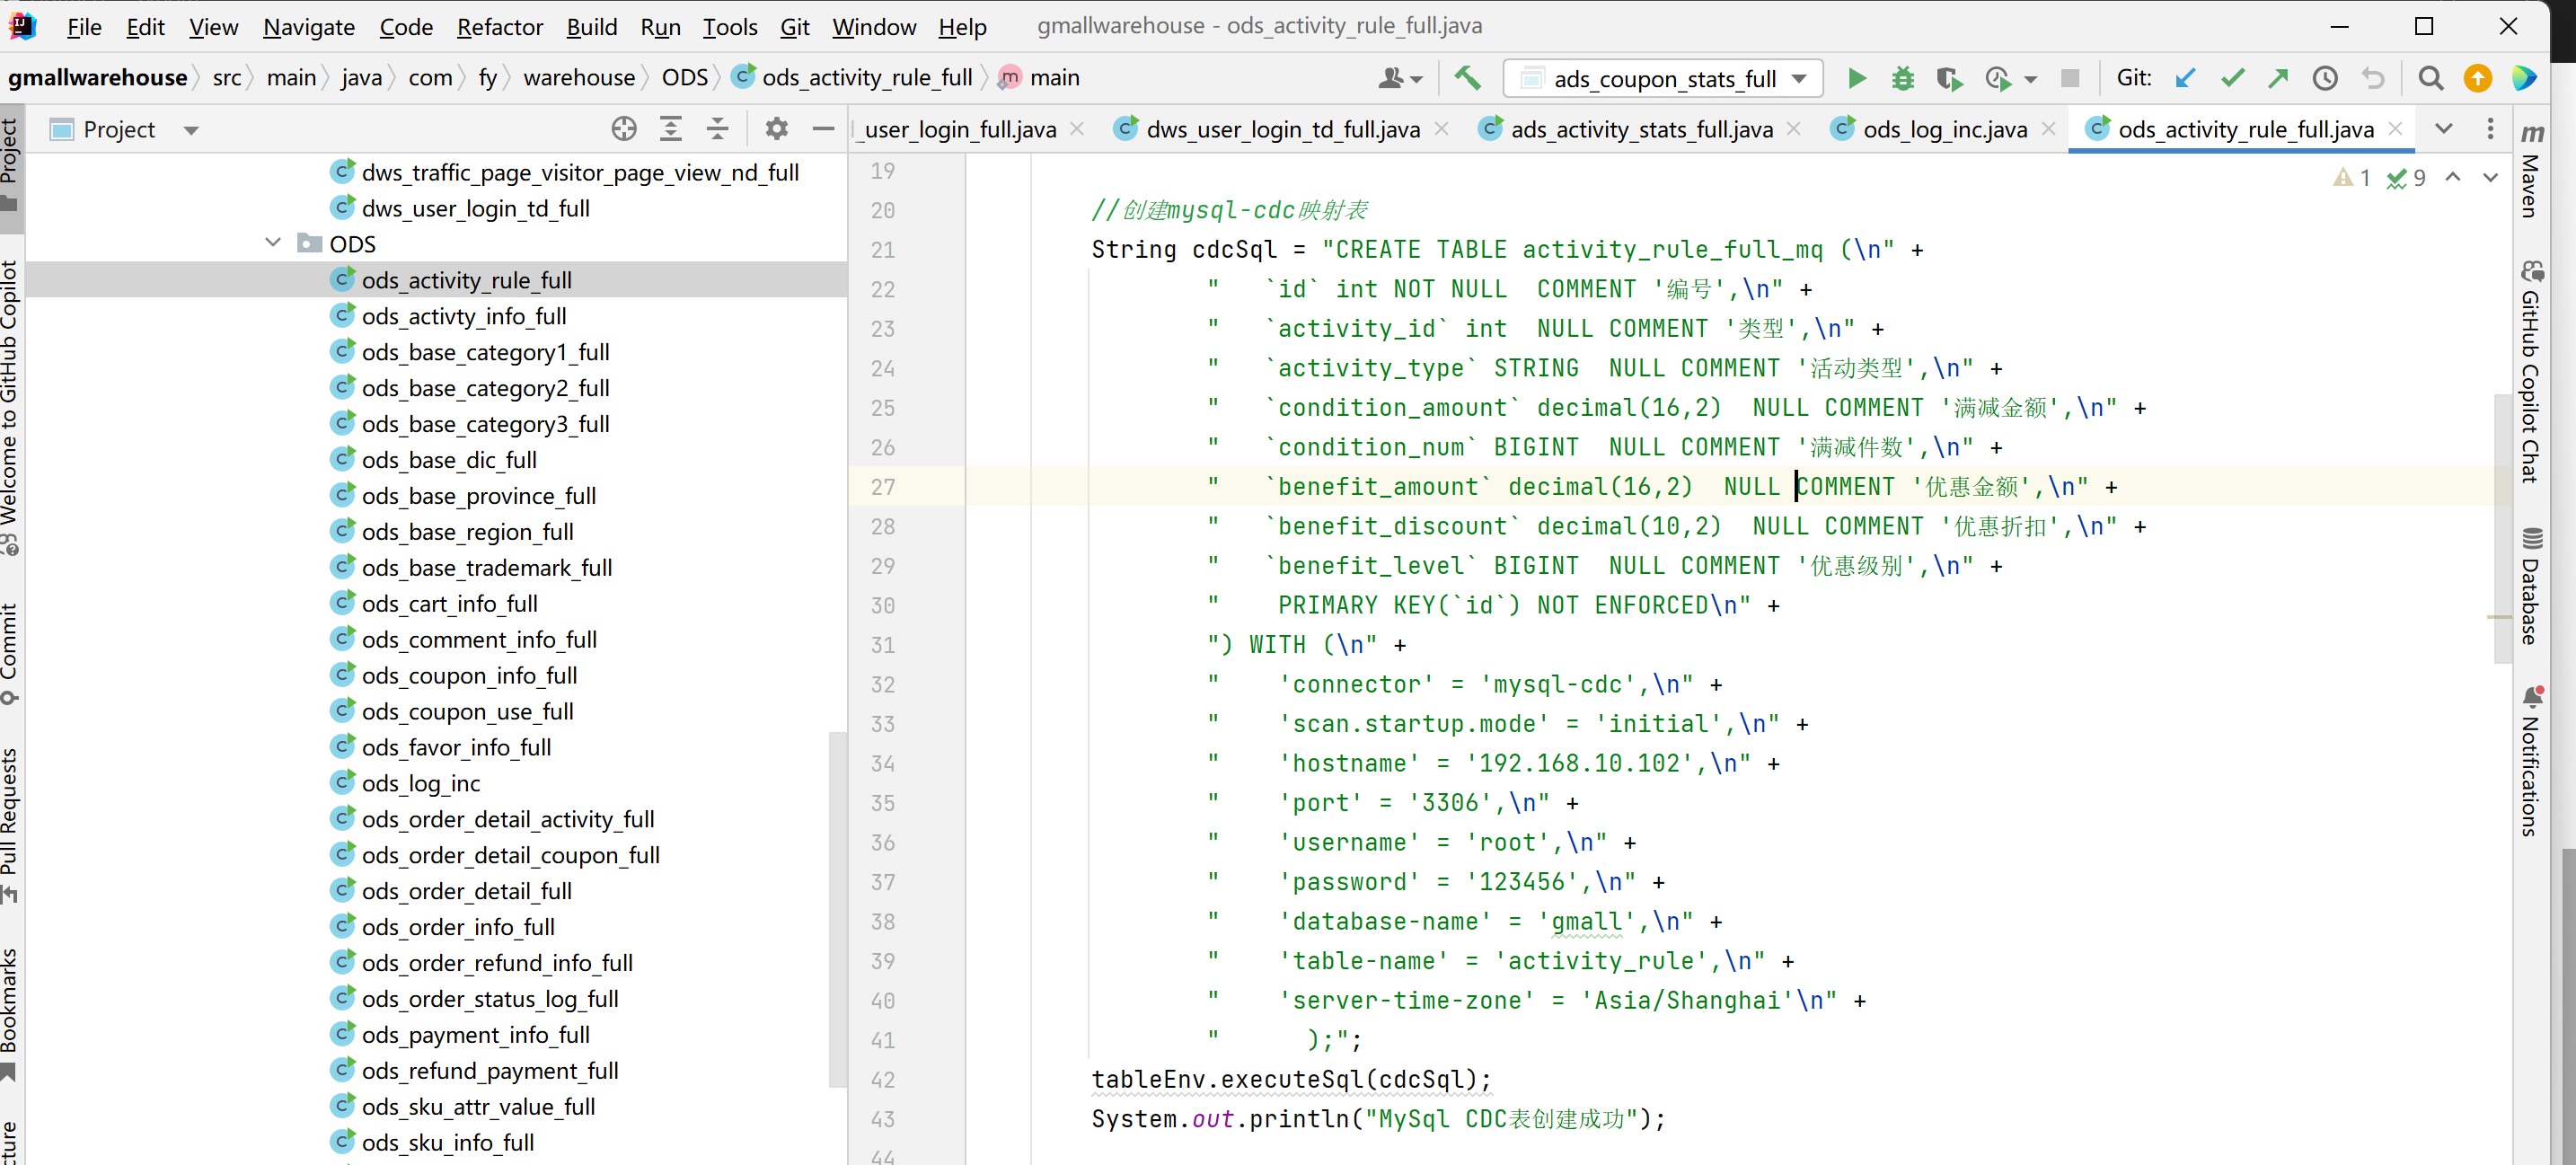Click the Debug bug icon
Image resolution: width=2576 pixels, height=1165 pixels.
coord(1902,78)
